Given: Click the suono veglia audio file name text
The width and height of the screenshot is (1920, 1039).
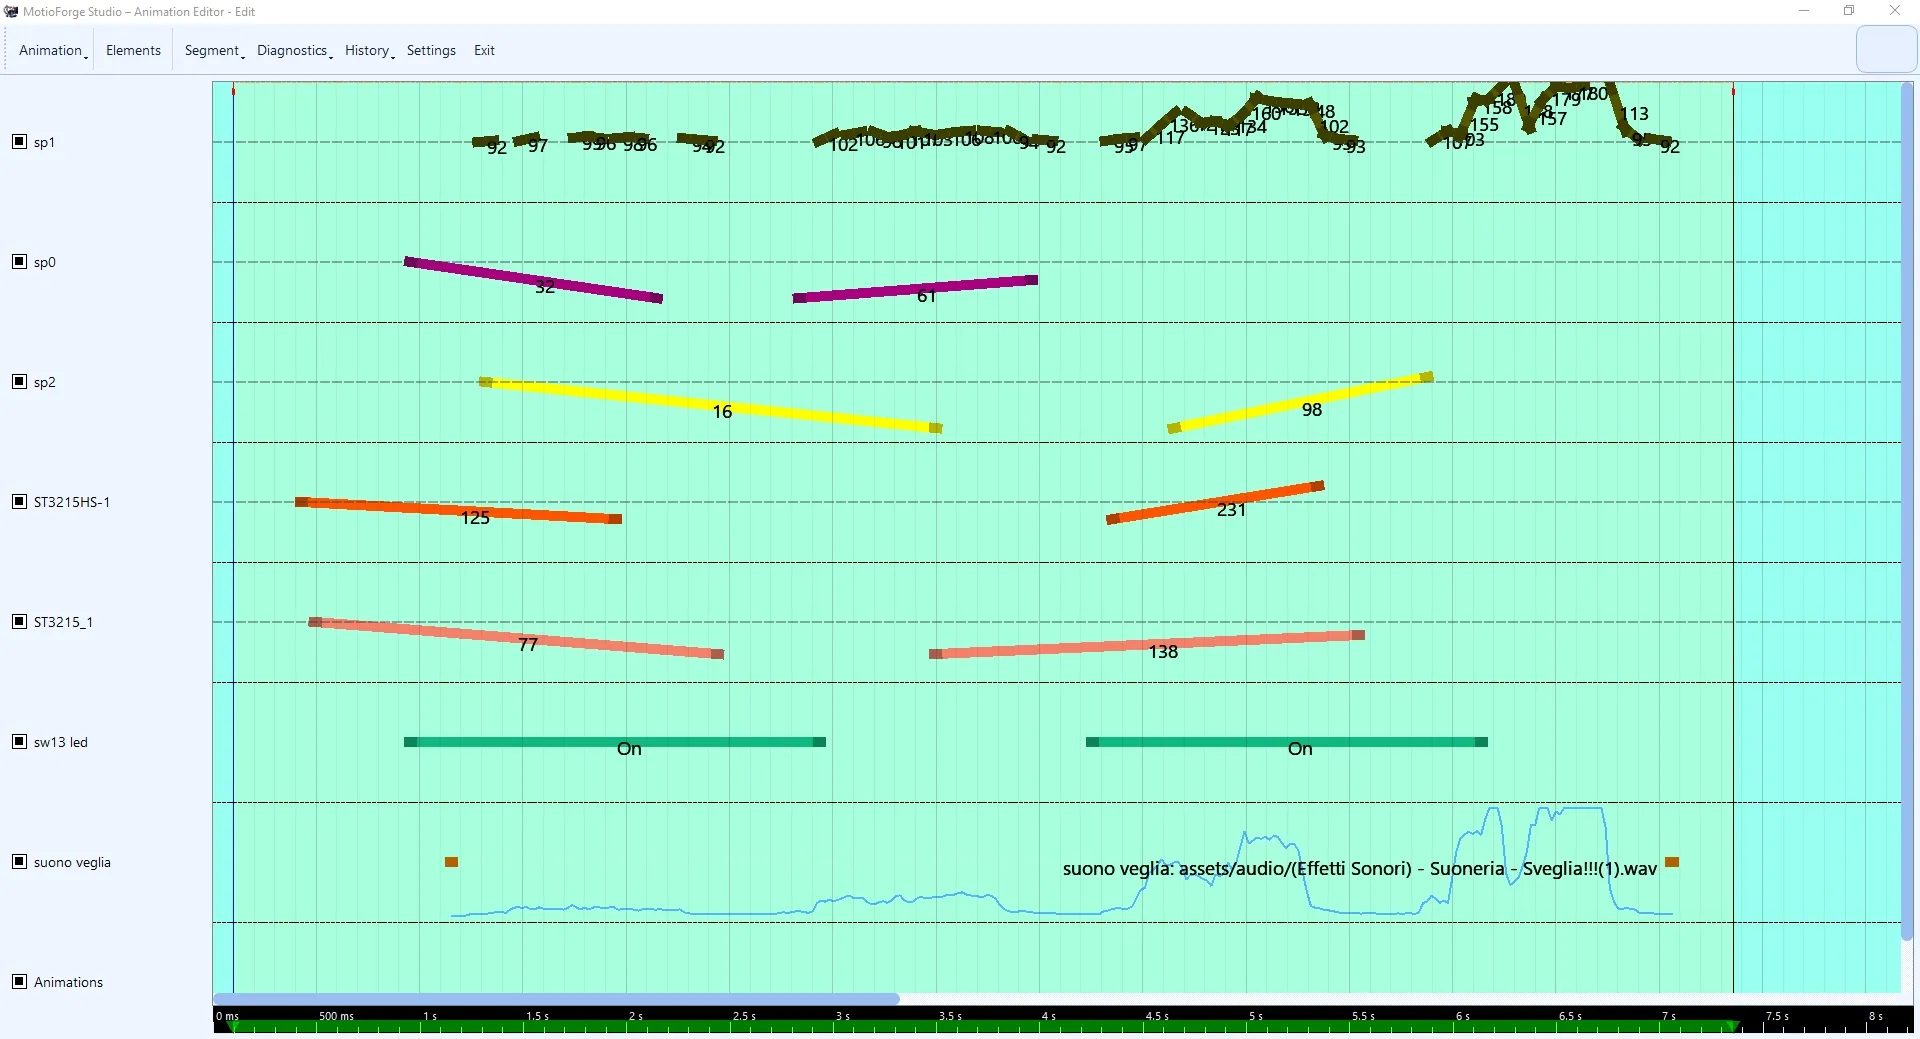Looking at the screenshot, I should pyautogui.click(x=1360, y=869).
